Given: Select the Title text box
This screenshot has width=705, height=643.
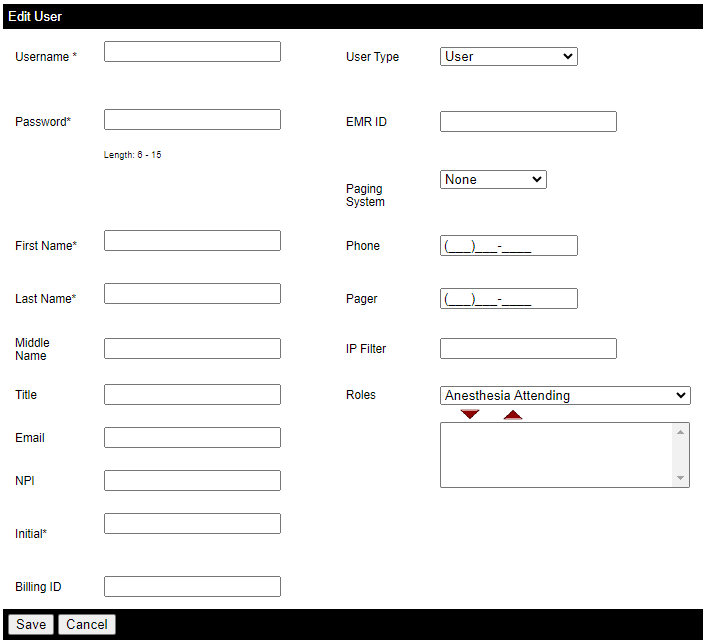Looking at the screenshot, I should pos(192,394).
